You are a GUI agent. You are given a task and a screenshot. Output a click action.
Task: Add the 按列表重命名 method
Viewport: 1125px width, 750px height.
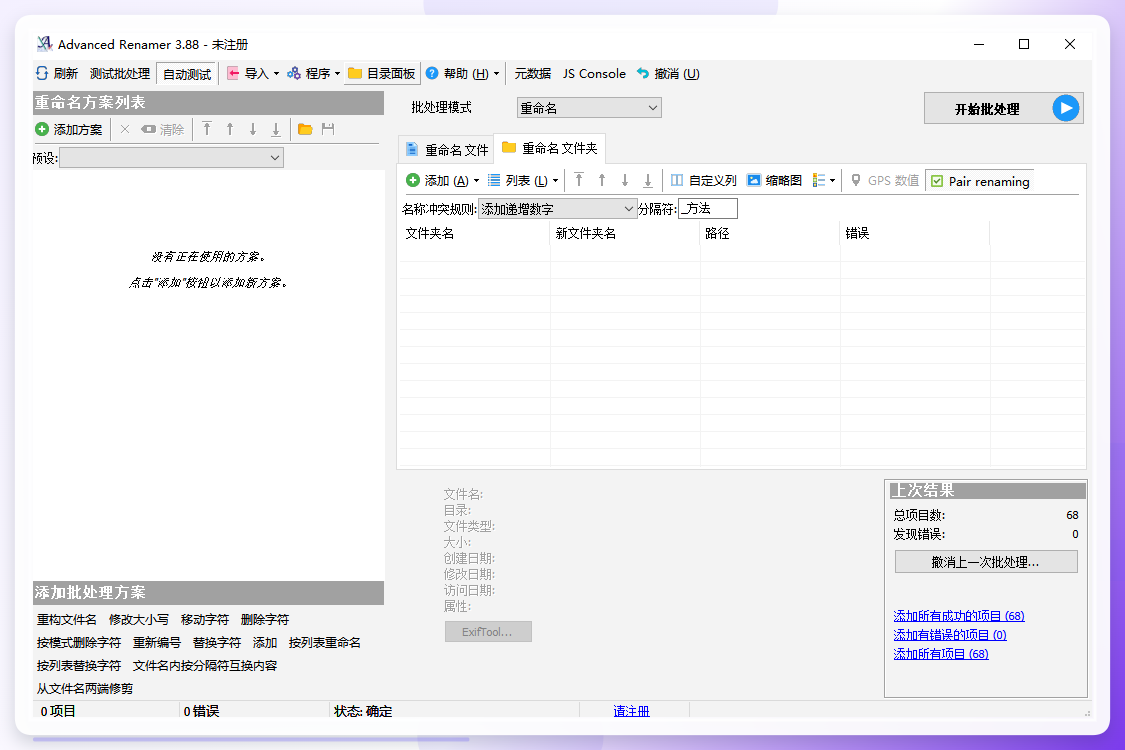point(324,642)
